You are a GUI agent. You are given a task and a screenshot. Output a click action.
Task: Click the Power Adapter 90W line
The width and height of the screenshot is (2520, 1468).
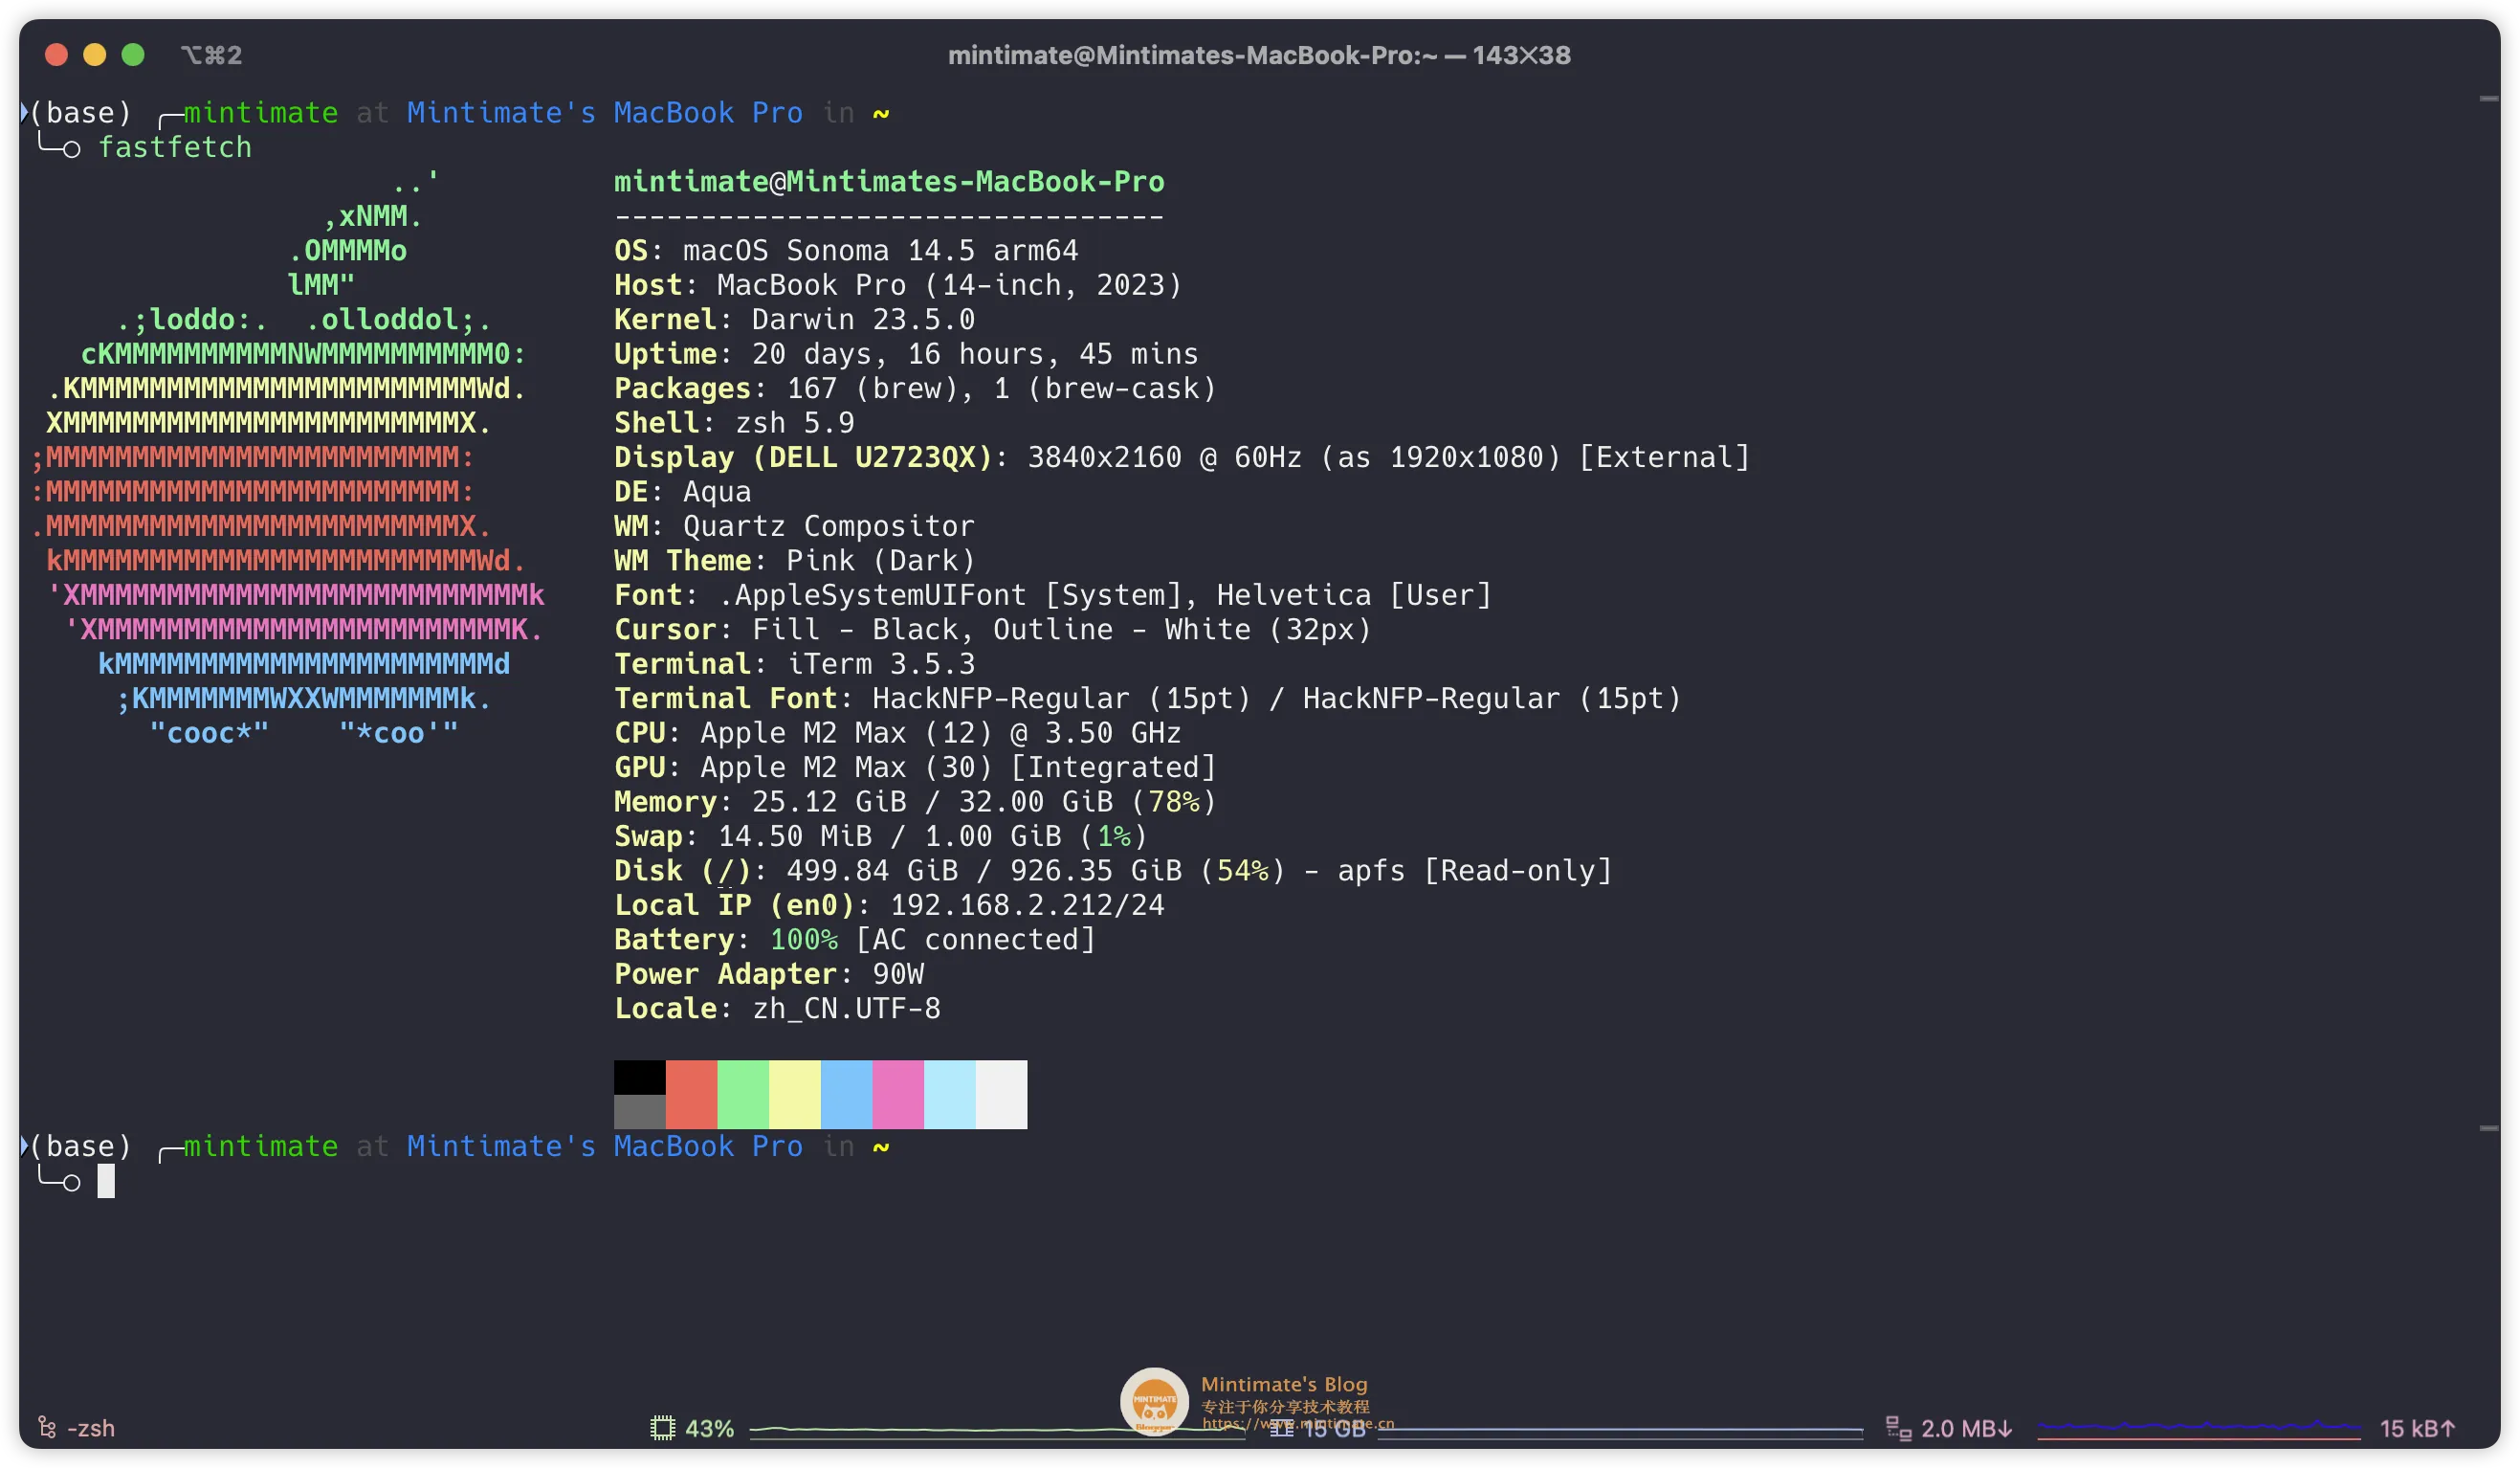tap(769, 974)
